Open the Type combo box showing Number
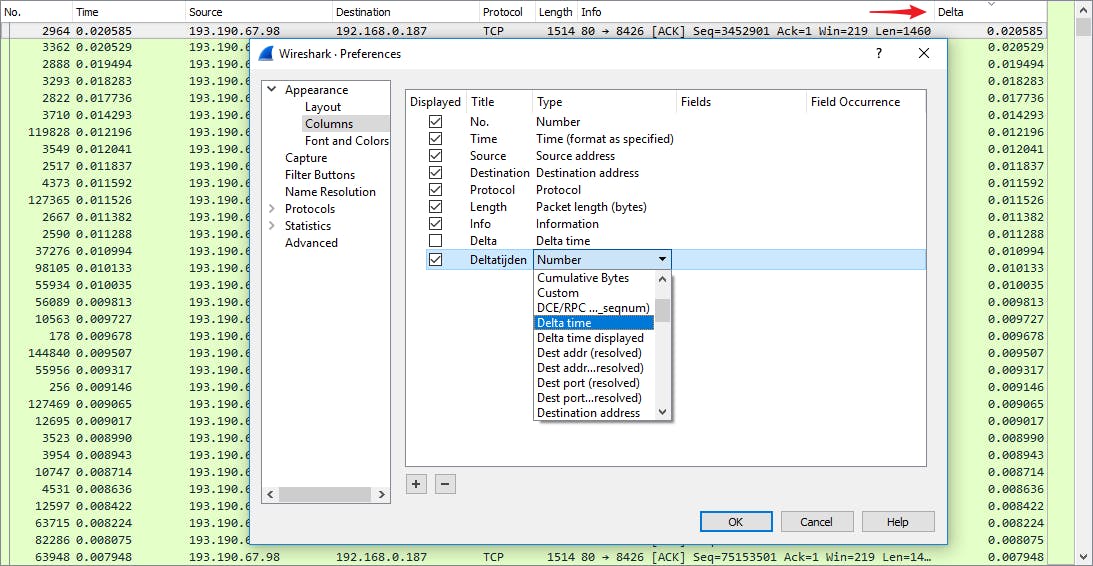 [602, 259]
